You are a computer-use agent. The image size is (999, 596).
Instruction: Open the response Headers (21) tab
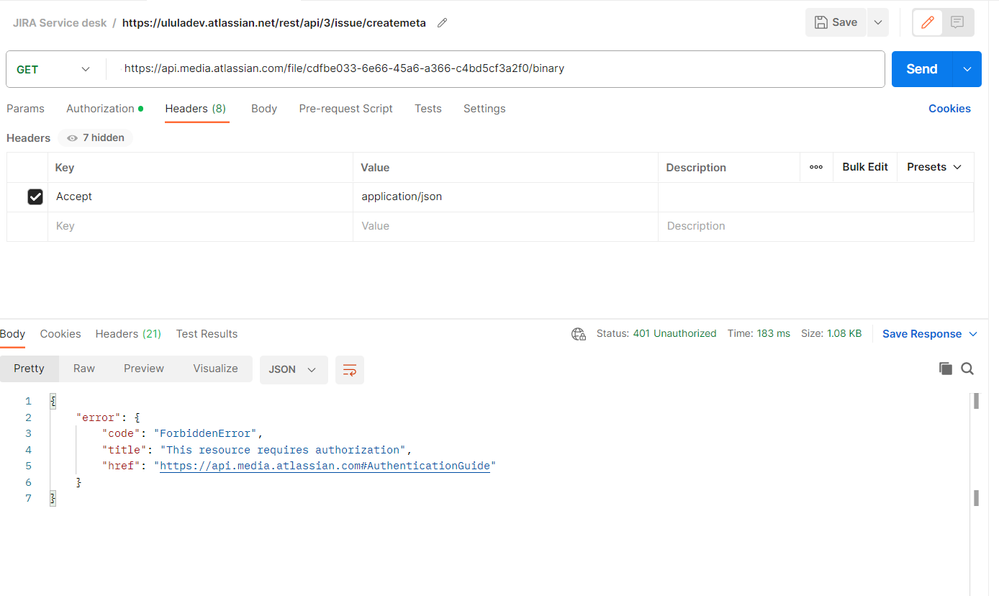128,334
